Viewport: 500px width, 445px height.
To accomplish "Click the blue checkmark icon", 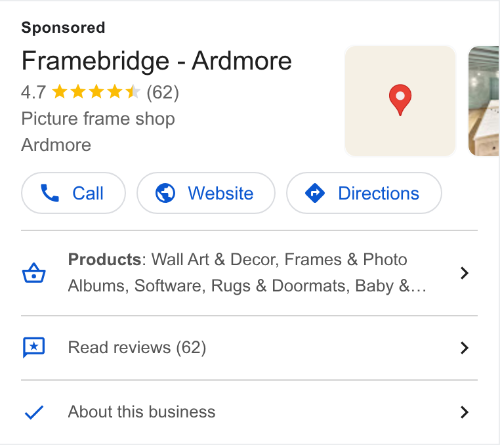I will (x=34, y=412).
